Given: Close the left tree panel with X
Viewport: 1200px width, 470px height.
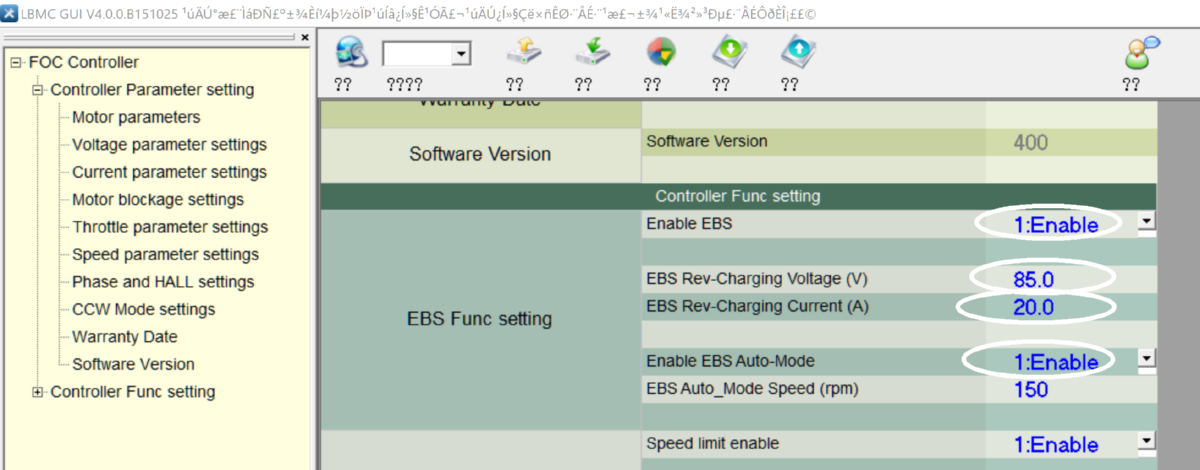Looking at the screenshot, I should click(x=304, y=38).
